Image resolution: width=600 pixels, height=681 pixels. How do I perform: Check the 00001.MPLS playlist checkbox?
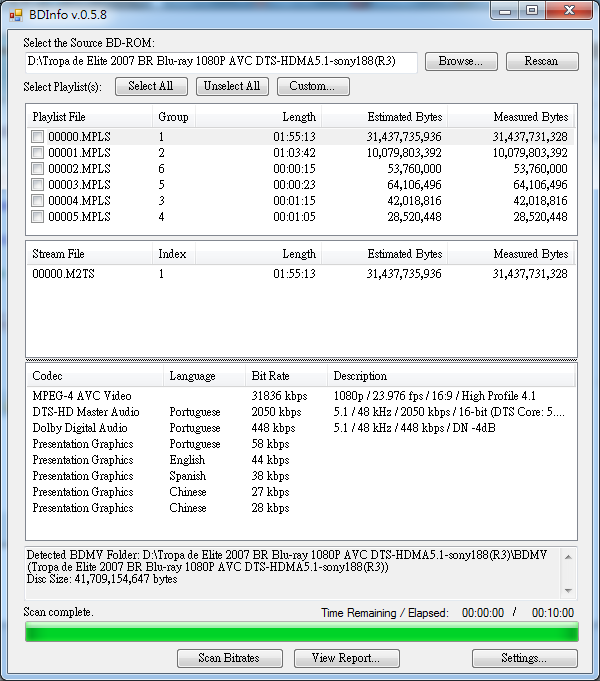coord(37,153)
